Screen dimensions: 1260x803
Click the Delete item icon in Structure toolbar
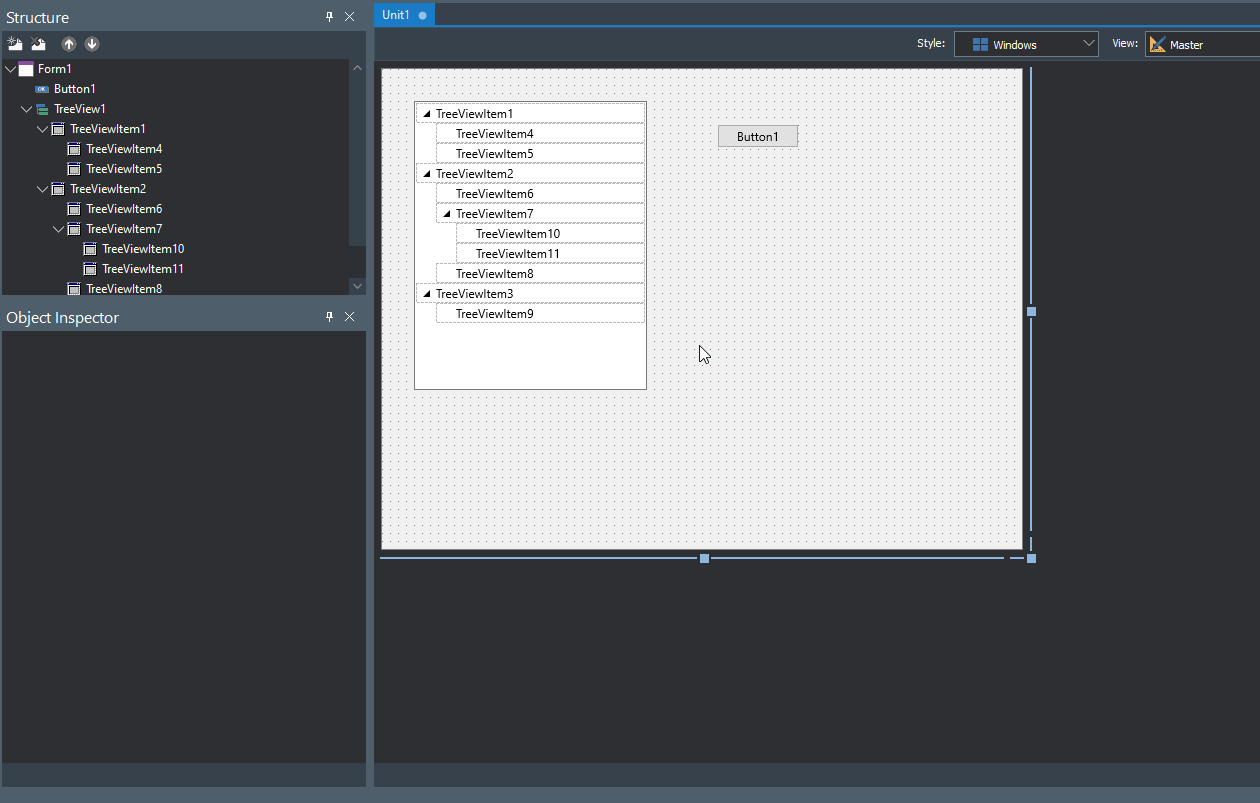[x=38, y=44]
